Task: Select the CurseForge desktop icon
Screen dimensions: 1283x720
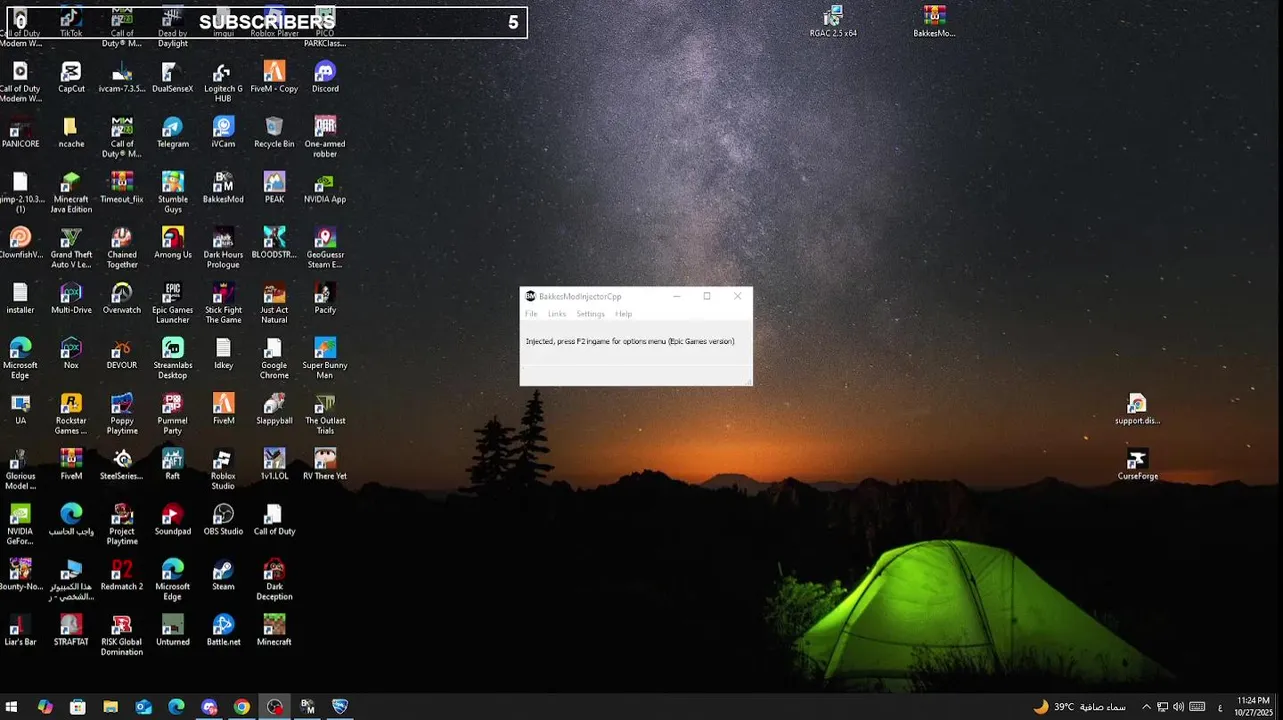Action: point(1138,465)
